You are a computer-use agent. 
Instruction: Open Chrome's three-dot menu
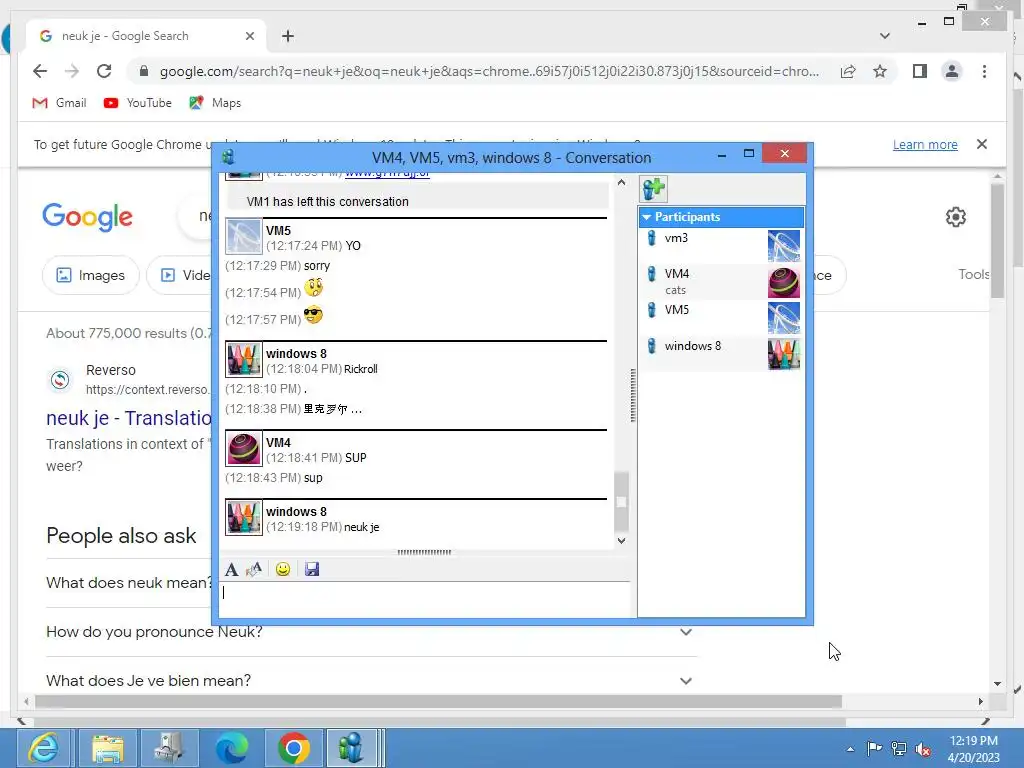(984, 71)
